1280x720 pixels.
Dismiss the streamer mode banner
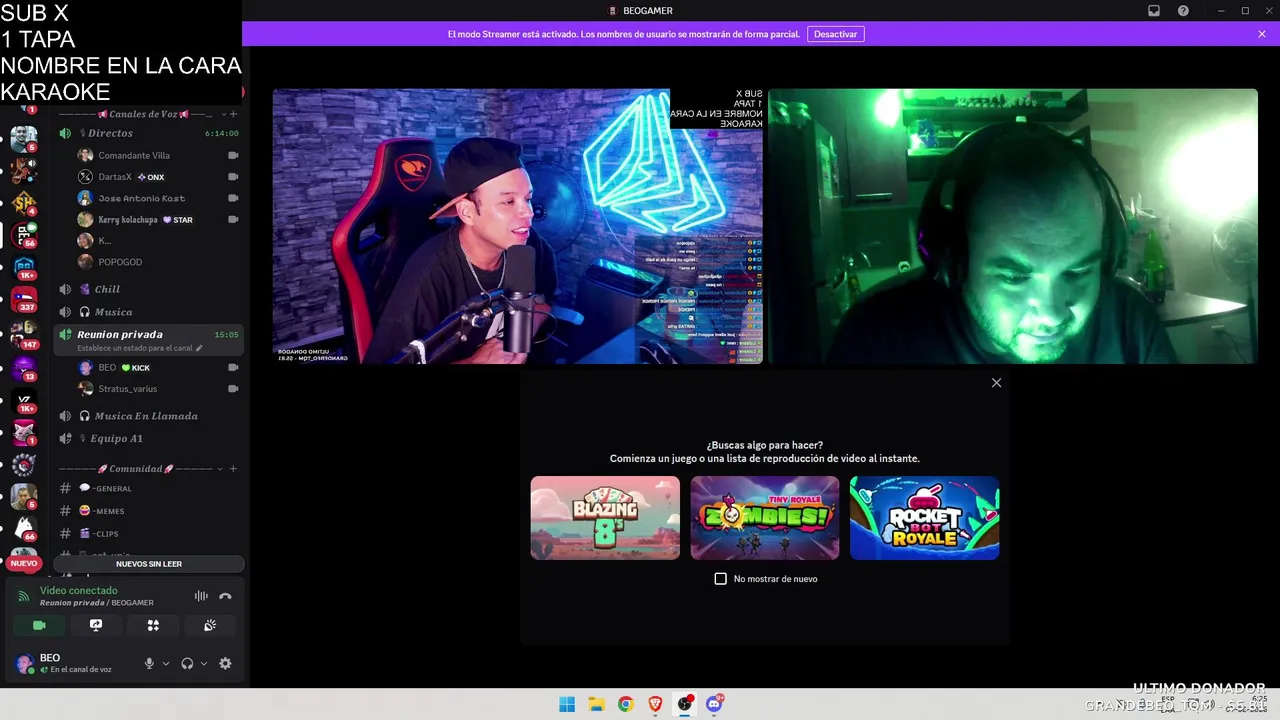1262,34
